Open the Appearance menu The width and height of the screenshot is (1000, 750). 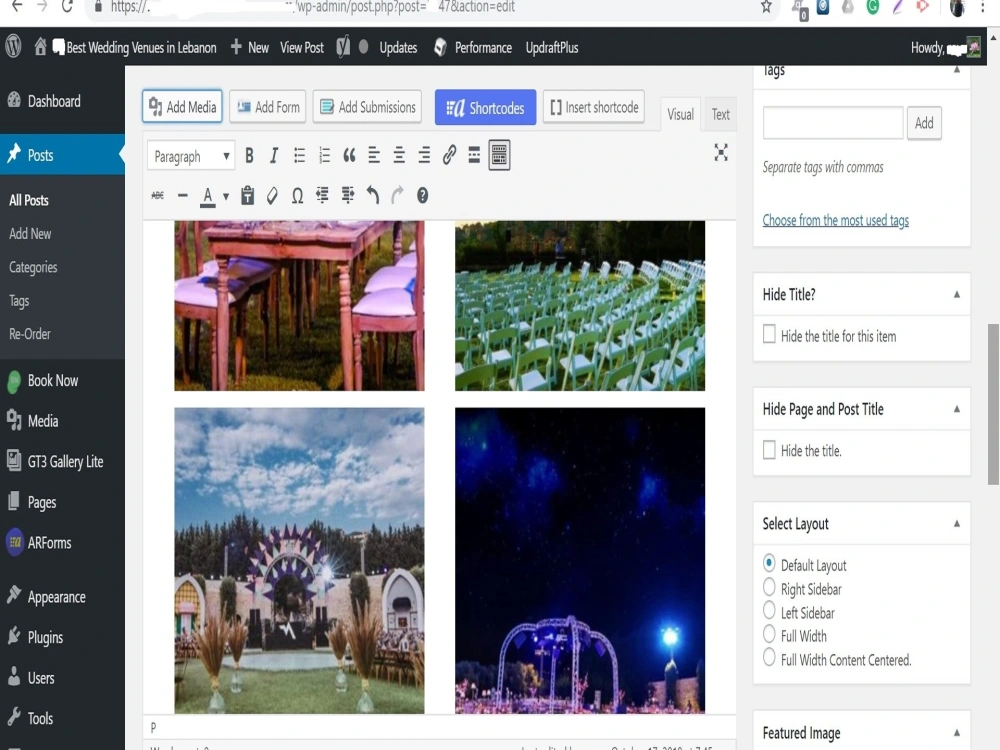[x=62, y=597]
